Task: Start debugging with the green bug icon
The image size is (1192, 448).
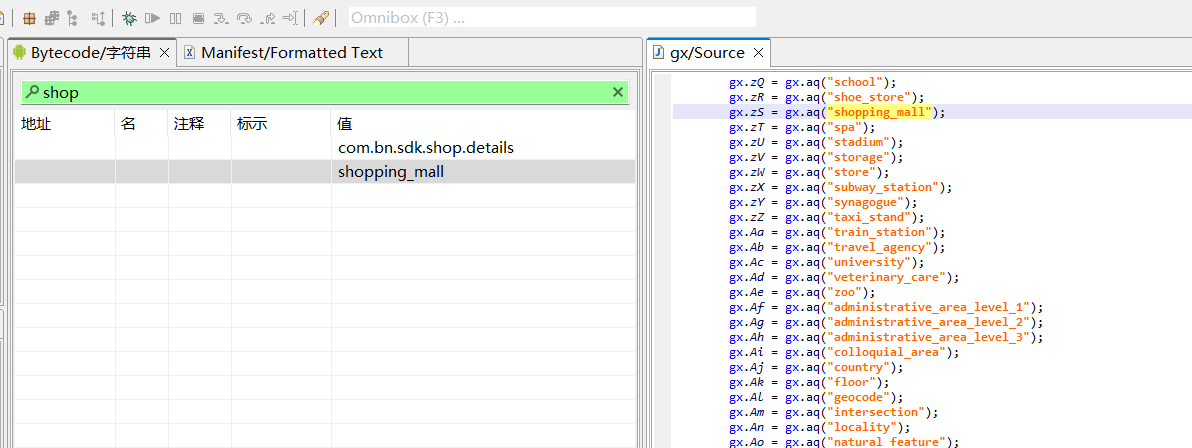Action: click(x=130, y=17)
